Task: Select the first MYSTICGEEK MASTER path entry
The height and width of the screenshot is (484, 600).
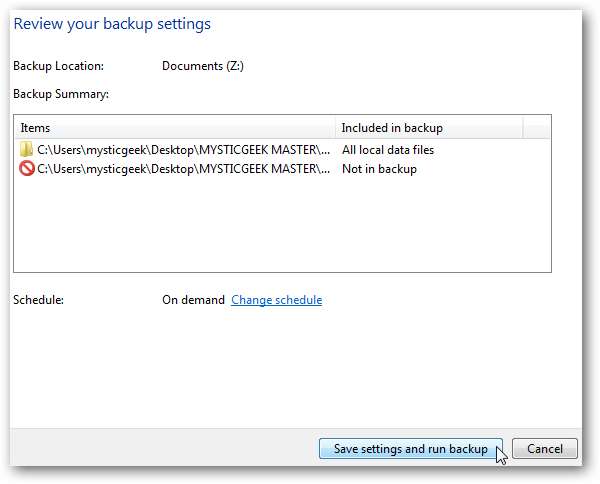Action: [x=184, y=150]
